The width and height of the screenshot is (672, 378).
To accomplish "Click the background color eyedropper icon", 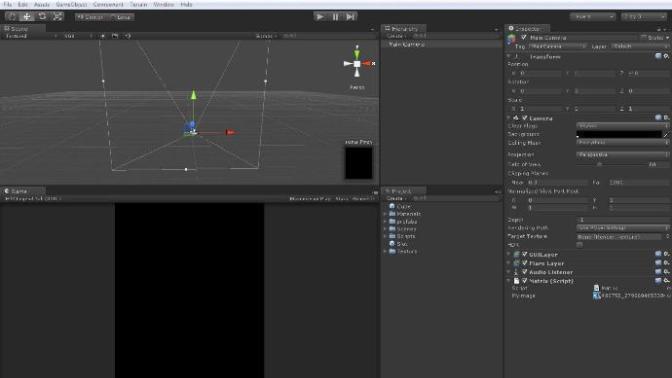I will 666,135.
